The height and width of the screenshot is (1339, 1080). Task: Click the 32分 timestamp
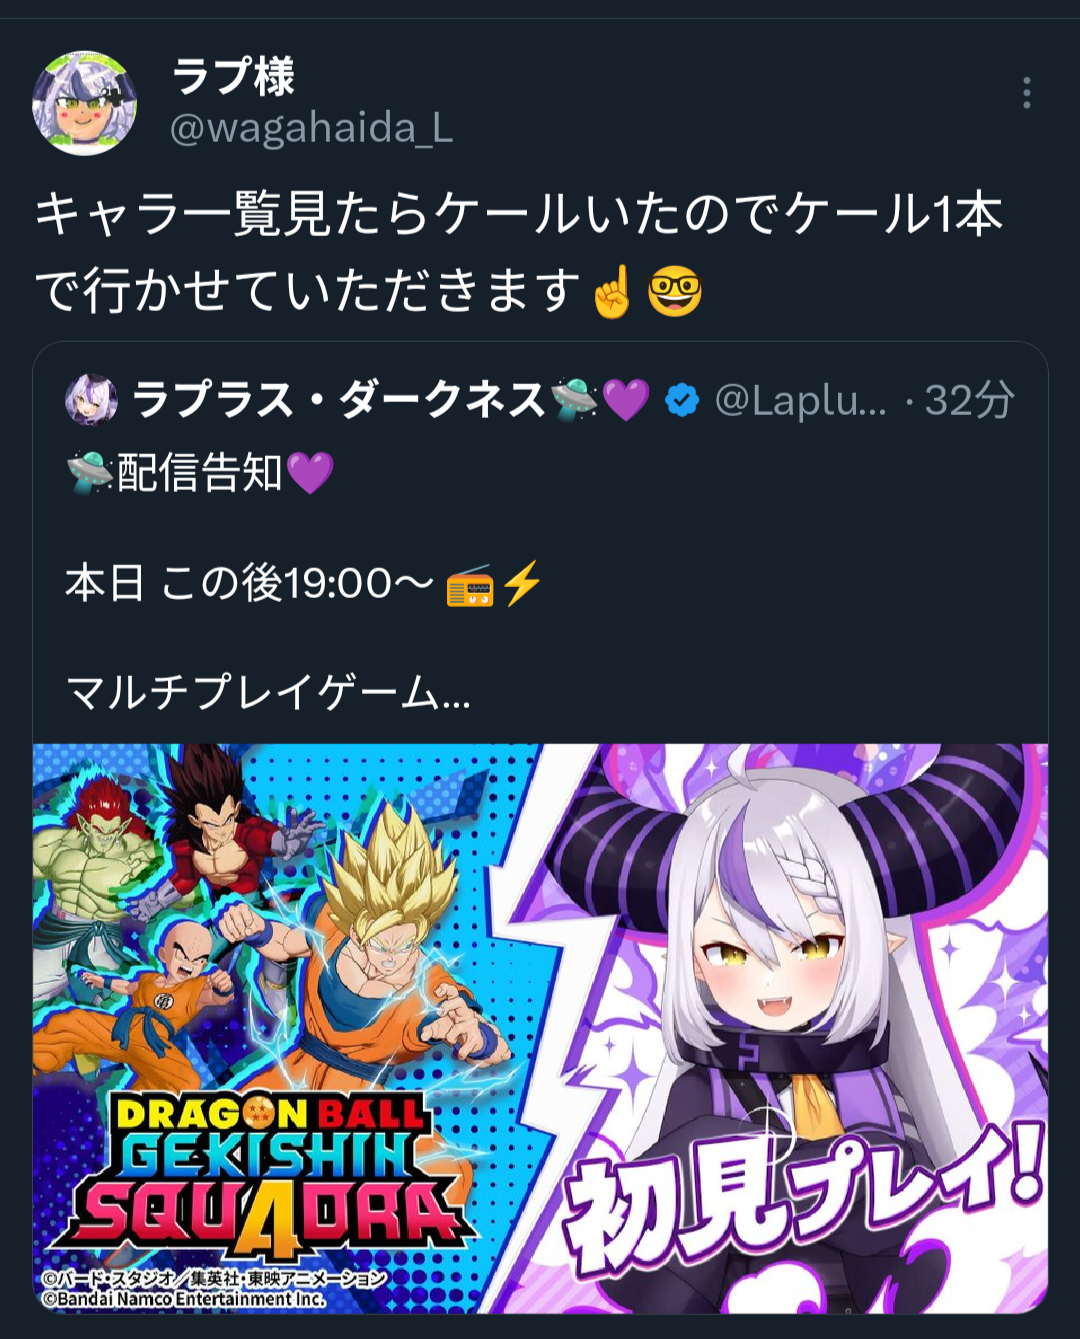tap(969, 401)
